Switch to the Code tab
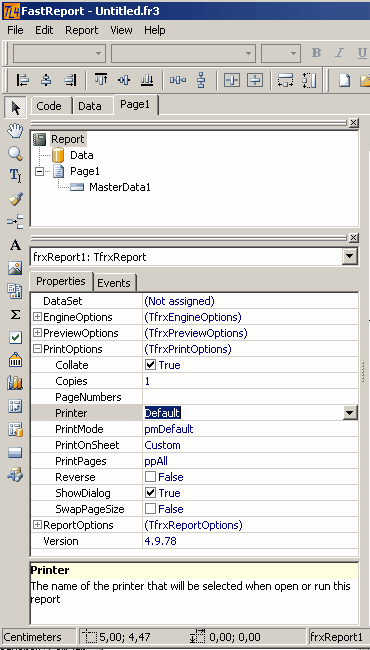 (51, 106)
